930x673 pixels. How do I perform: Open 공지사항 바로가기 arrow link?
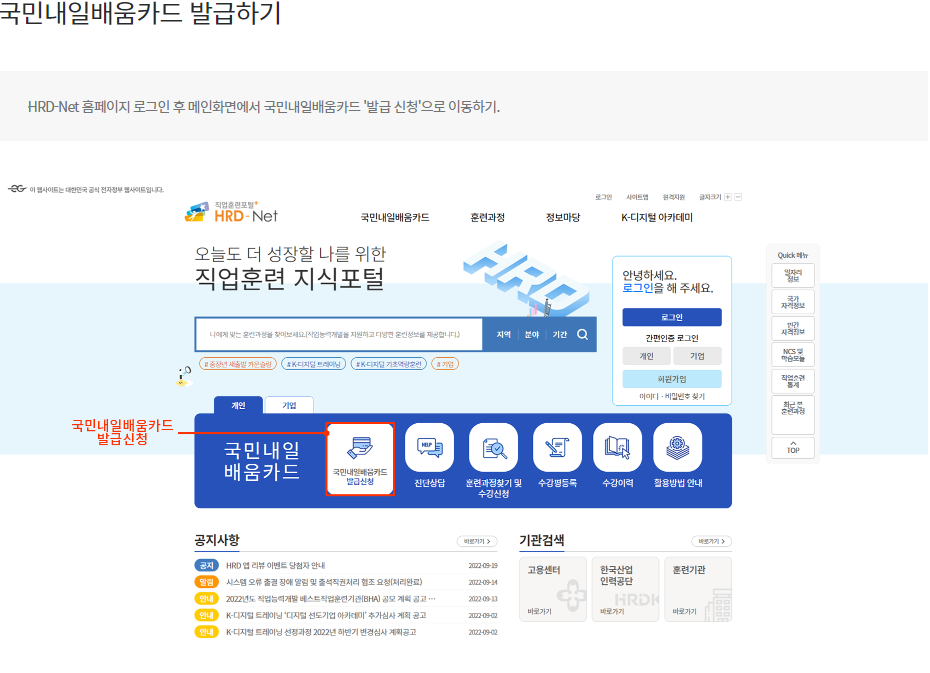(x=477, y=541)
